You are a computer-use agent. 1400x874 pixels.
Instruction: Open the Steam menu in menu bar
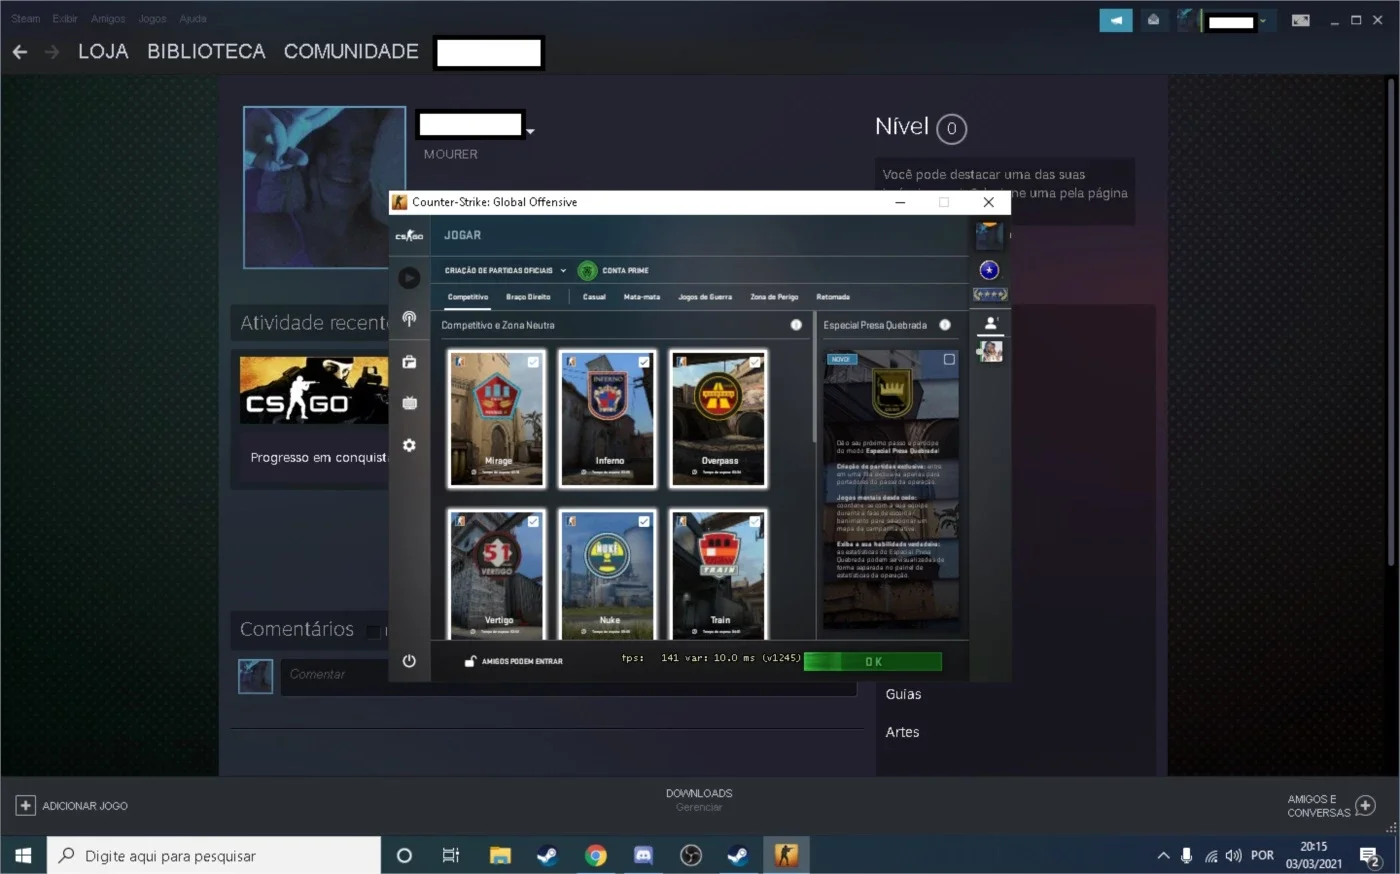[26, 19]
